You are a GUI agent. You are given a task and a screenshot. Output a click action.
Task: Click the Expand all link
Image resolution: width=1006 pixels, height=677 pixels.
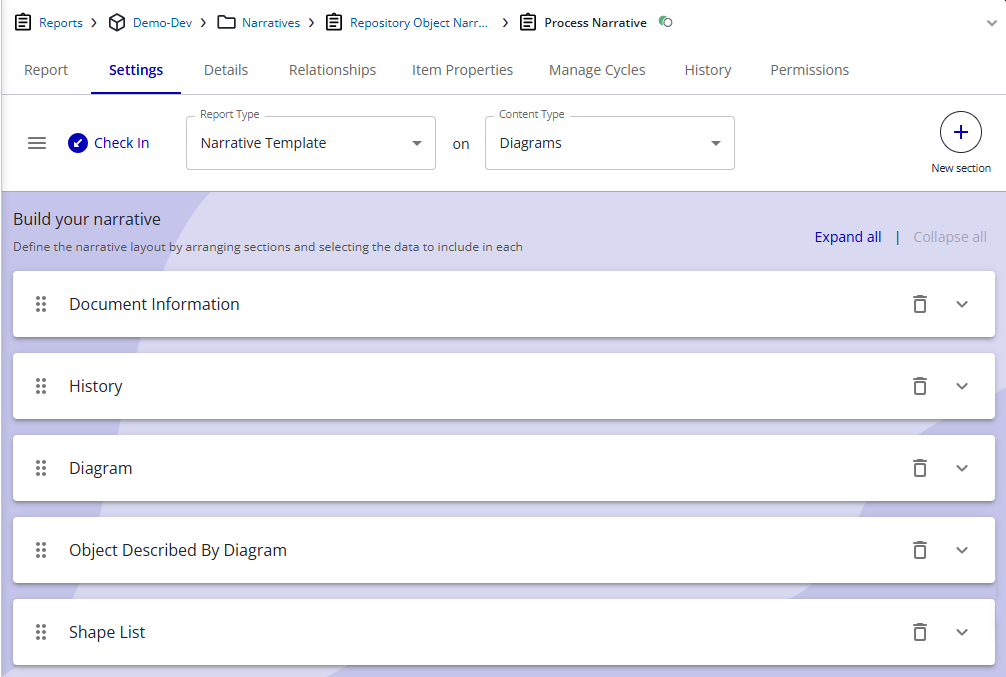848,237
